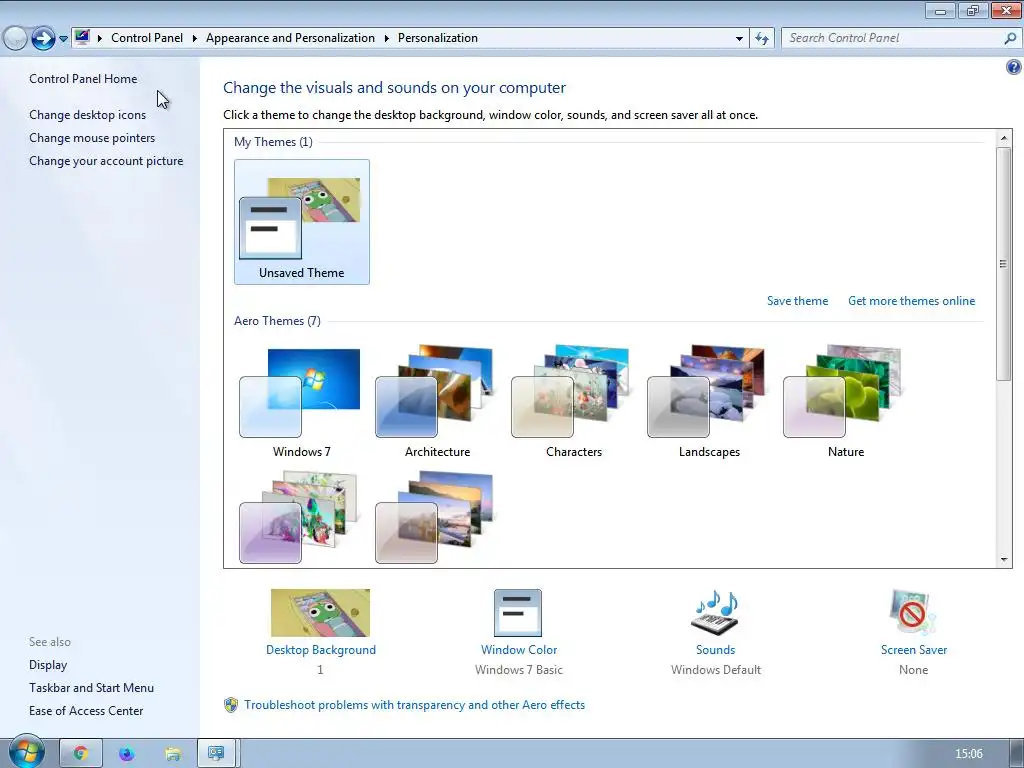Go to Control Panel breadcrumb
Viewport: 1024px width, 768px height.
(147, 38)
